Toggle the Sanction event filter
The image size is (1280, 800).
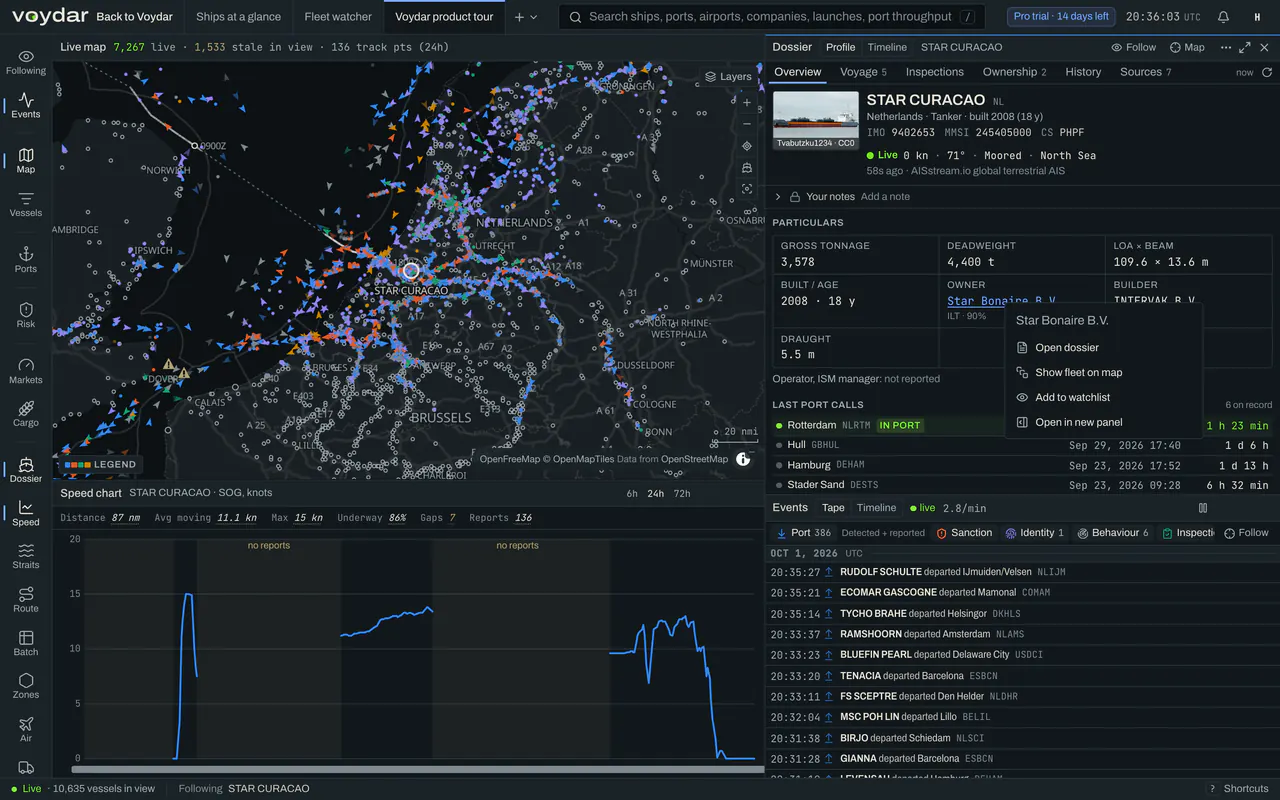(964, 533)
